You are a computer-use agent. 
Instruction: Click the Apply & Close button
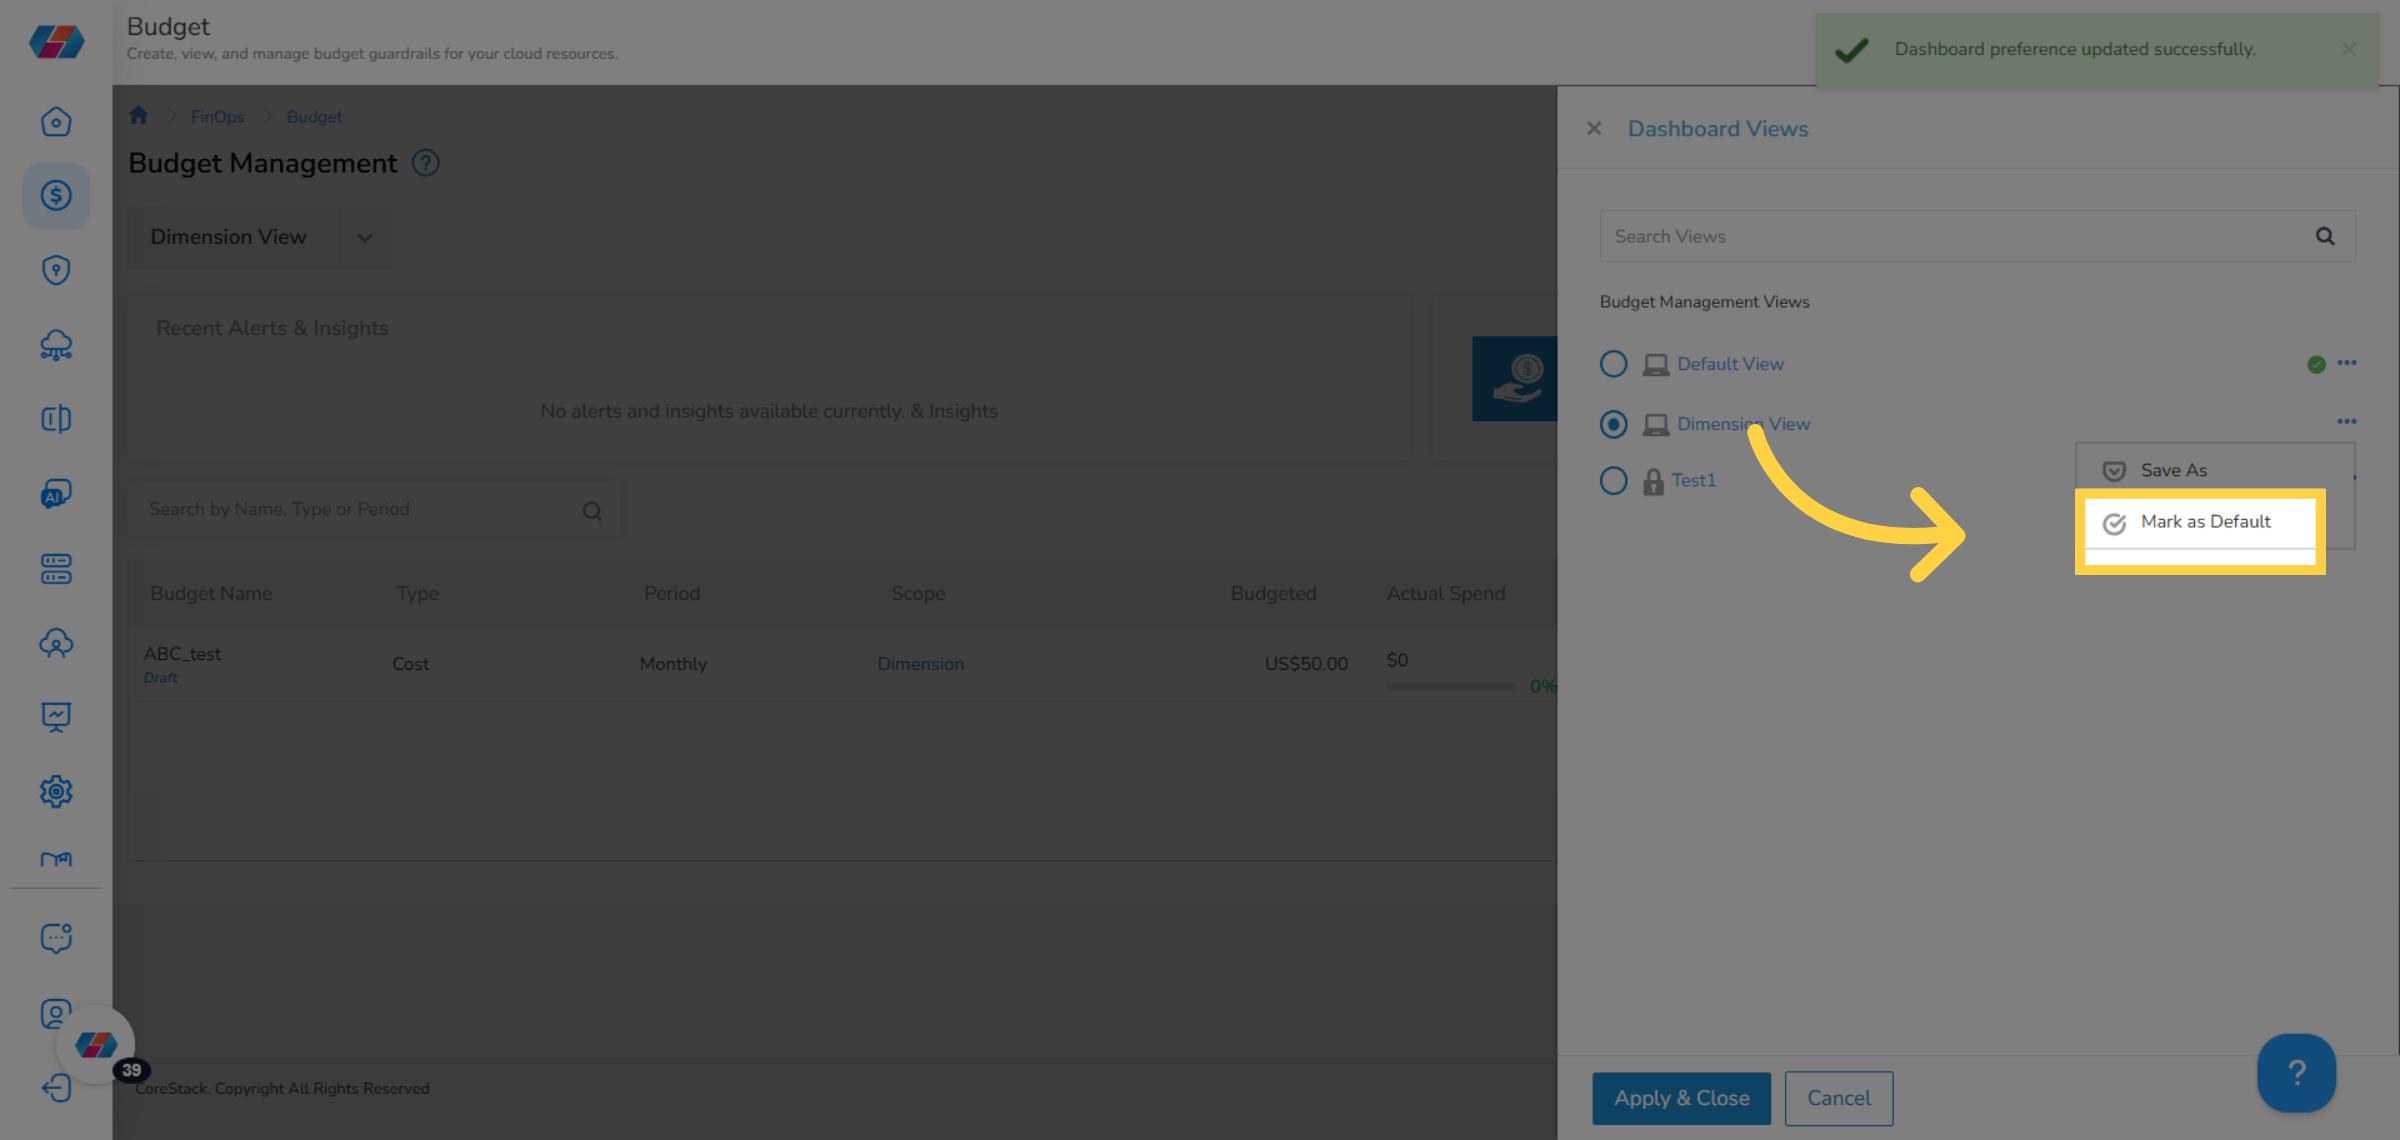[x=1681, y=1098]
